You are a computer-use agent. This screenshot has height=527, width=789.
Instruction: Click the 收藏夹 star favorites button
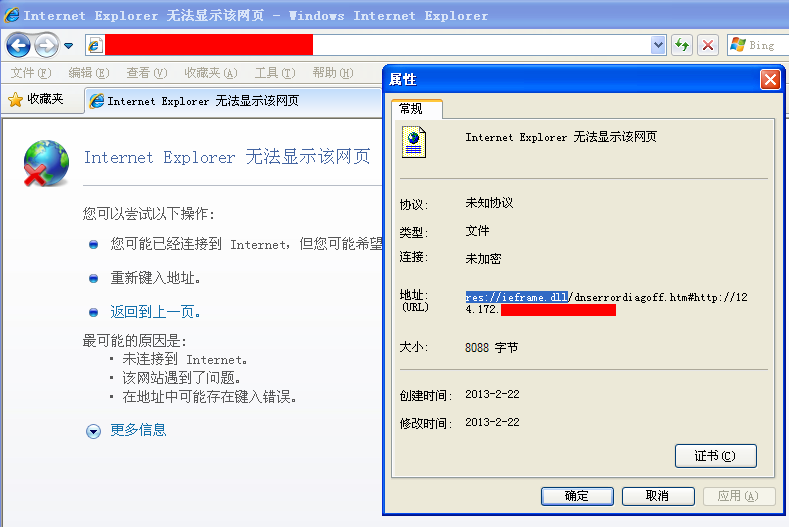(36, 99)
